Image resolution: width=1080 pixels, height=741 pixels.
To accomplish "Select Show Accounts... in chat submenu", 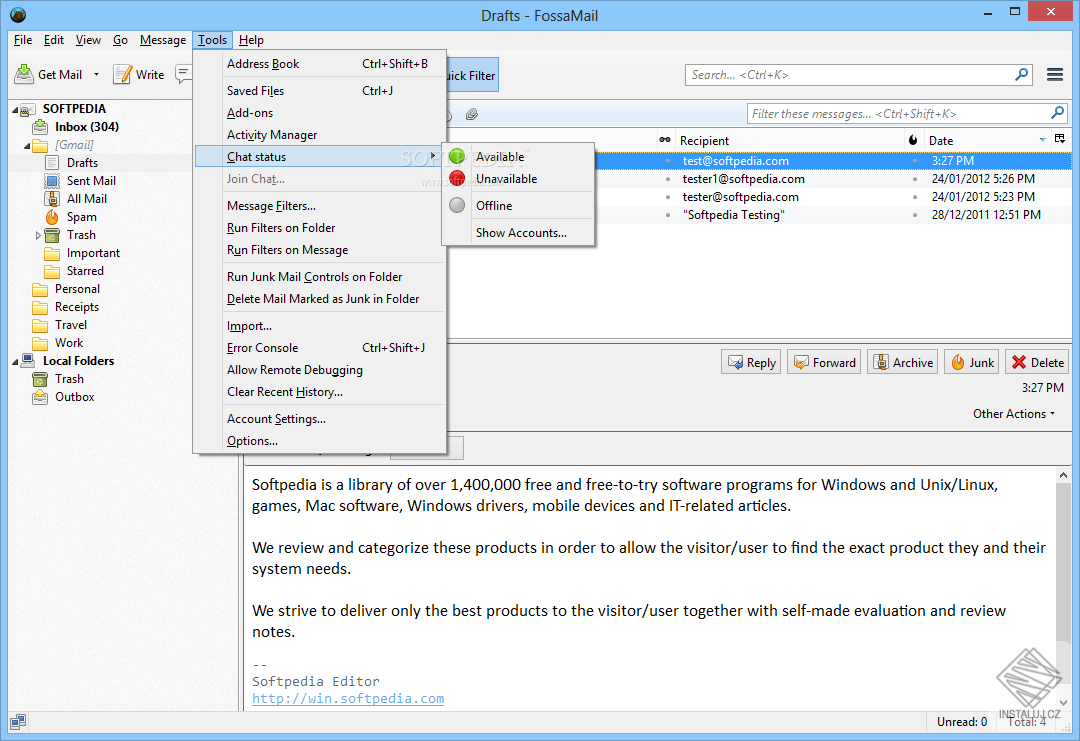I will [518, 232].
